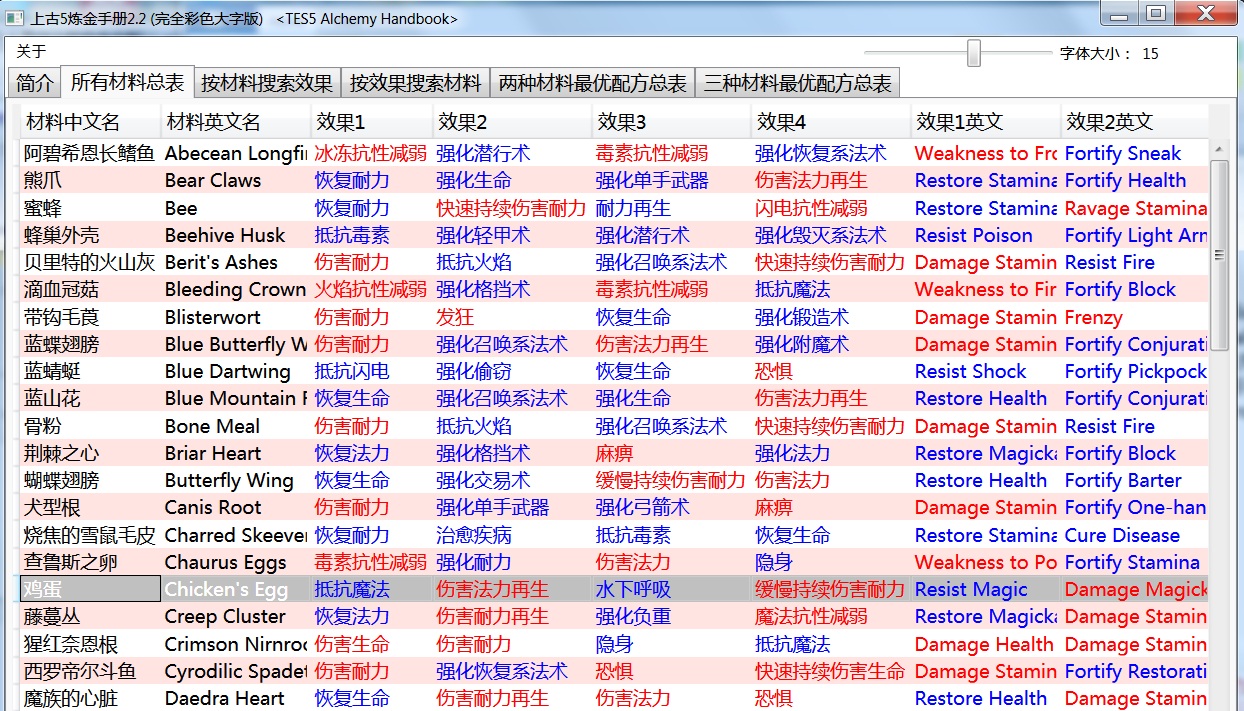
Task: Click the 效果1 column header
Action: 372,122
